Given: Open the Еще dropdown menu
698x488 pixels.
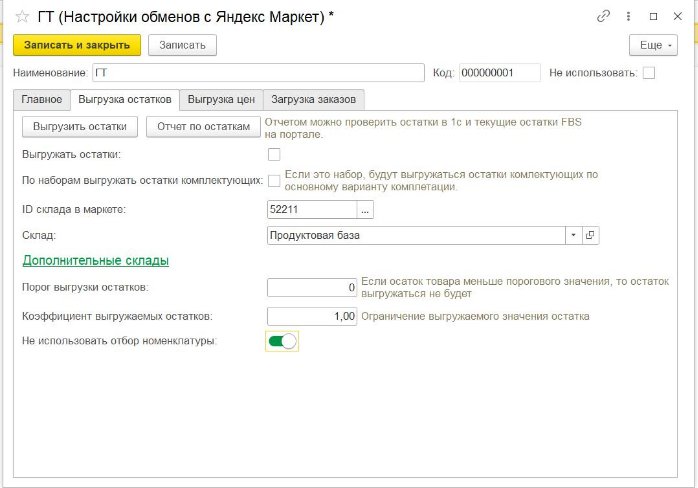Looking at the screenshot, I should pyautogui.click(x=653, y=45).
